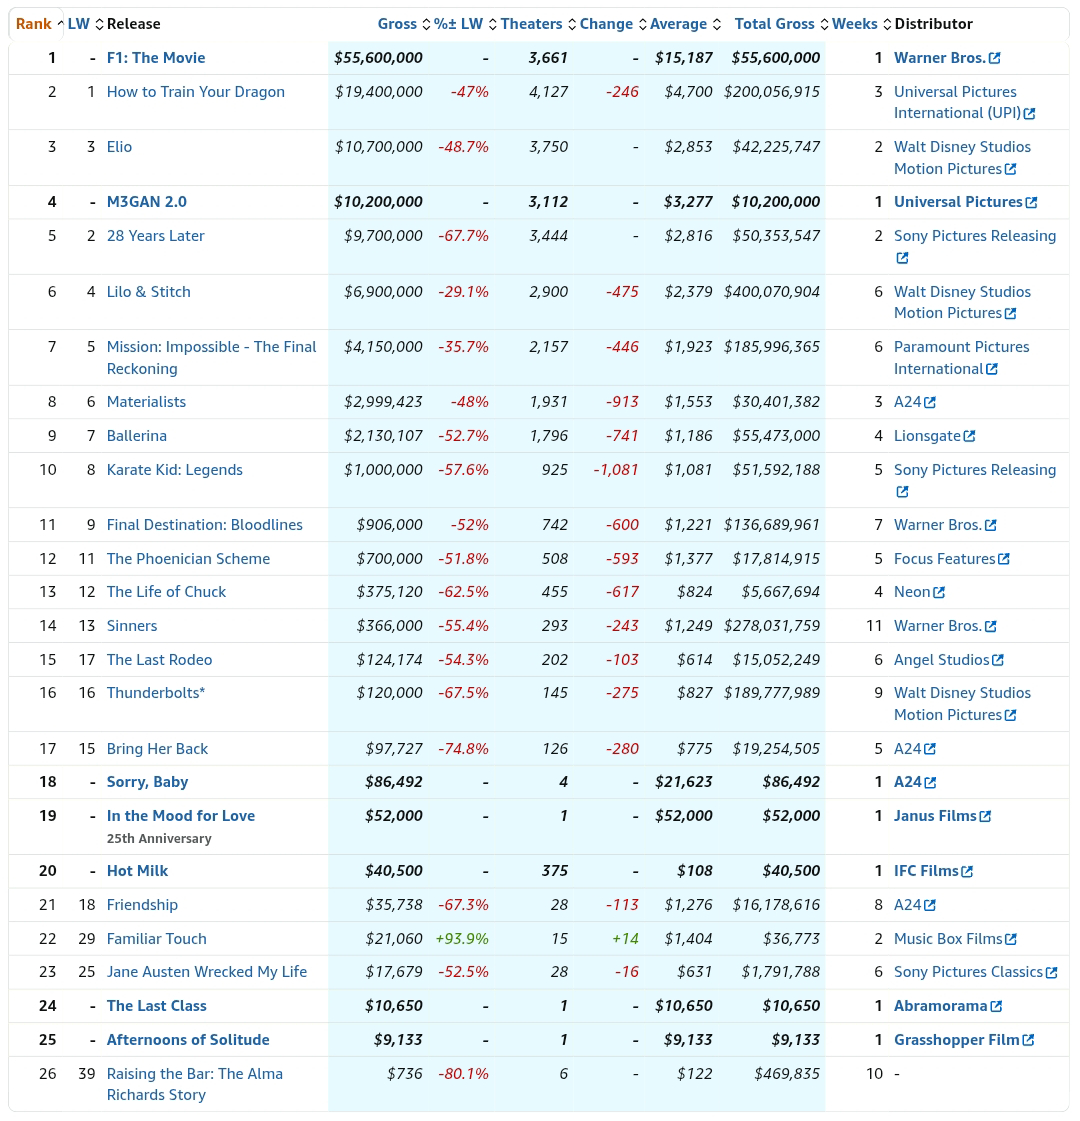Open the Lilo & Stitch release link
This screenshot has width=1080, height=1121.
point(149,292)
